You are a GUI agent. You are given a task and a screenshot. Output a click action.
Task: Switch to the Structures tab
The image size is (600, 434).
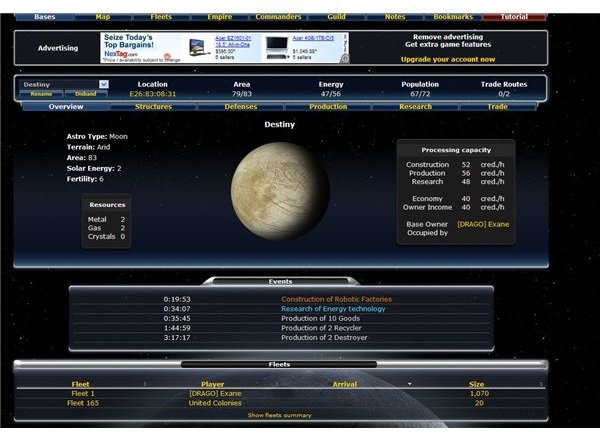click(153, 107)
